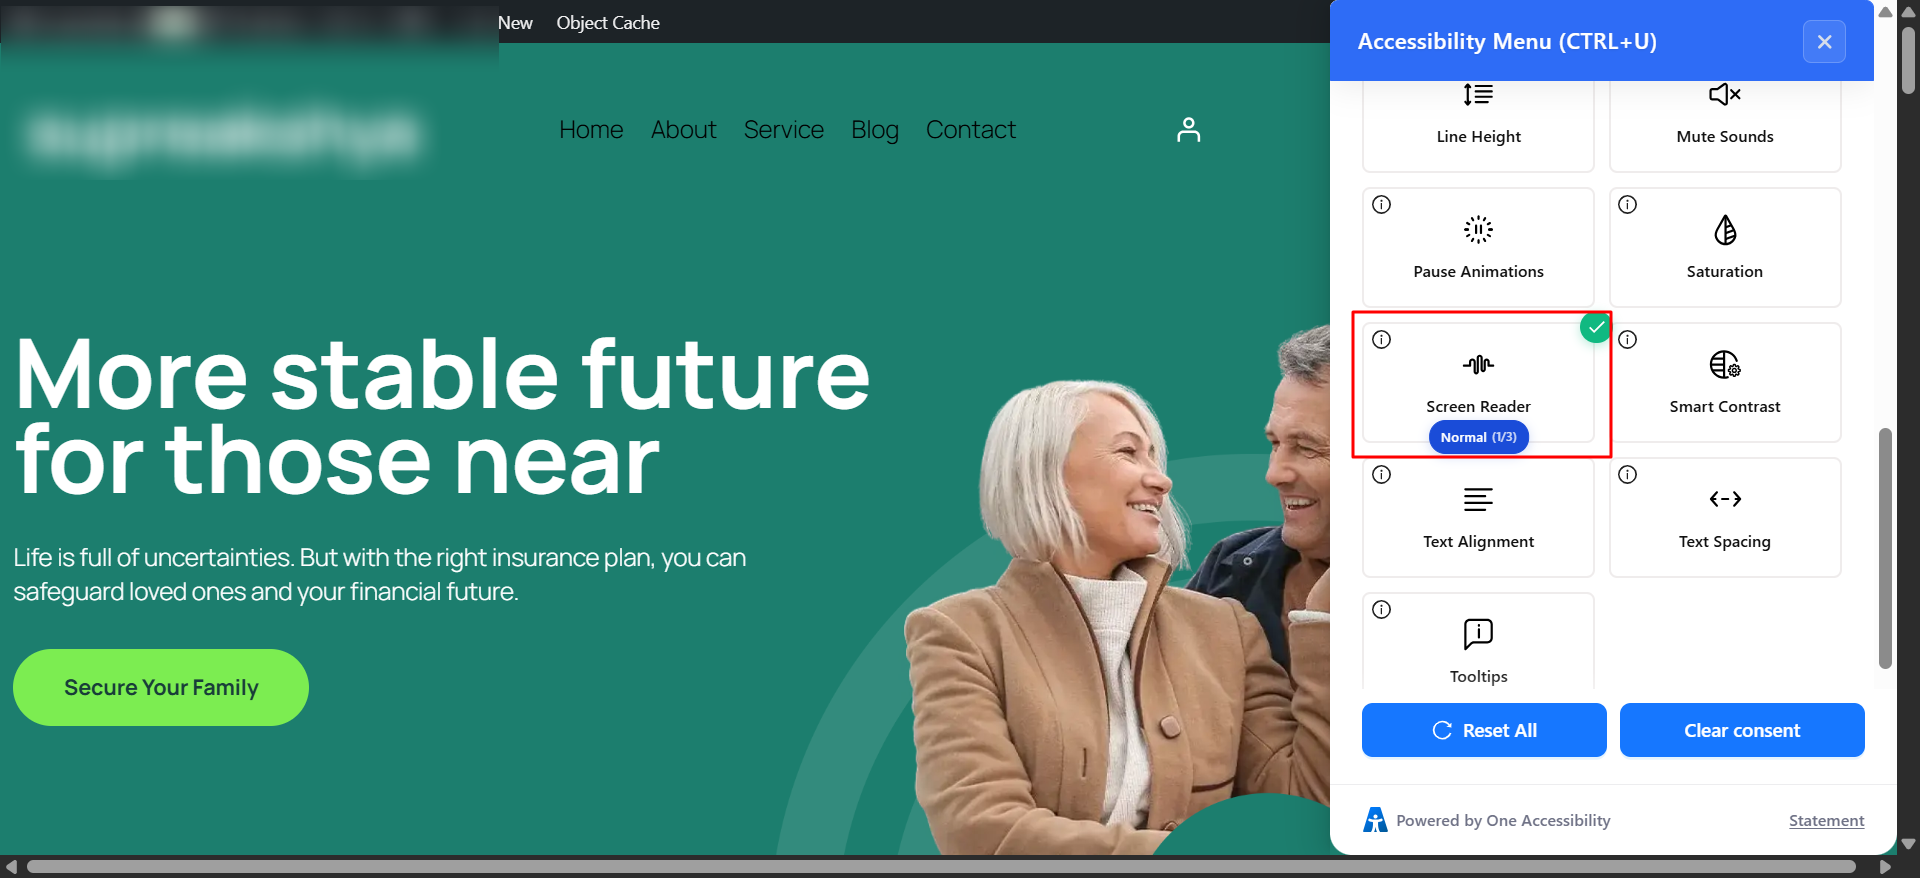Click the Accessibility Menu (CTRL+U) title

(1507, 42)
